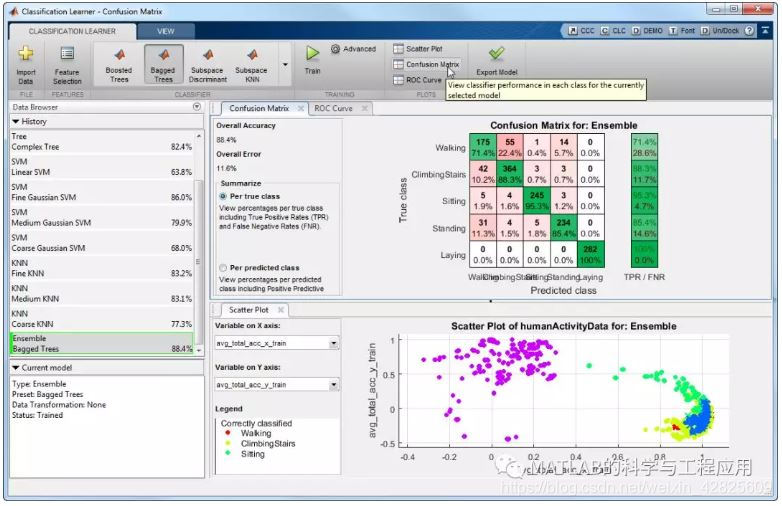Screen dimensions: 782x506
Task: Collapse the History section
Action: coord(16,121)
